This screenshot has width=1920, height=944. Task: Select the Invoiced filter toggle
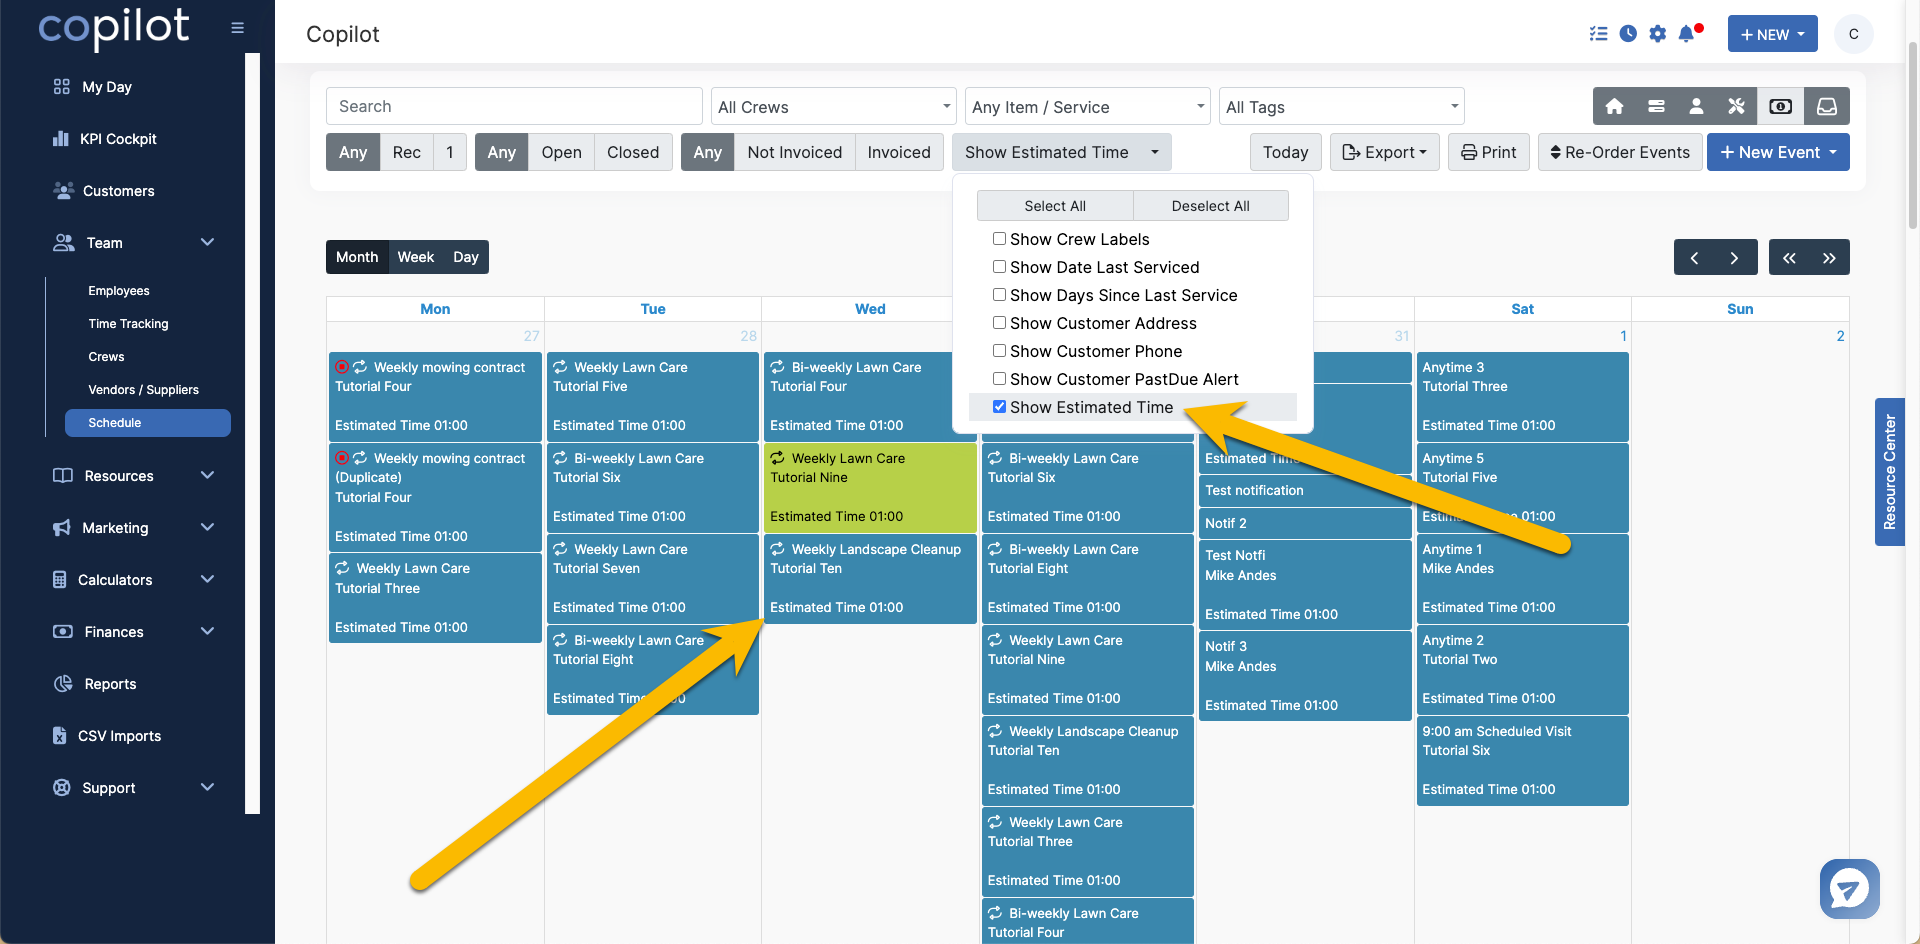click(899, 152)
